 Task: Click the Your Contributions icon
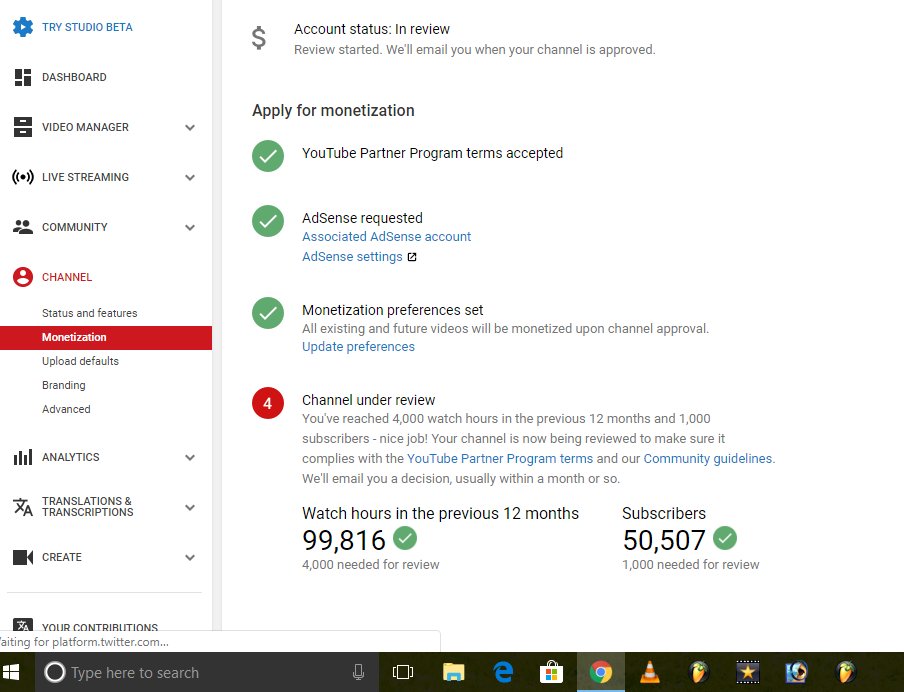point(23,625)
